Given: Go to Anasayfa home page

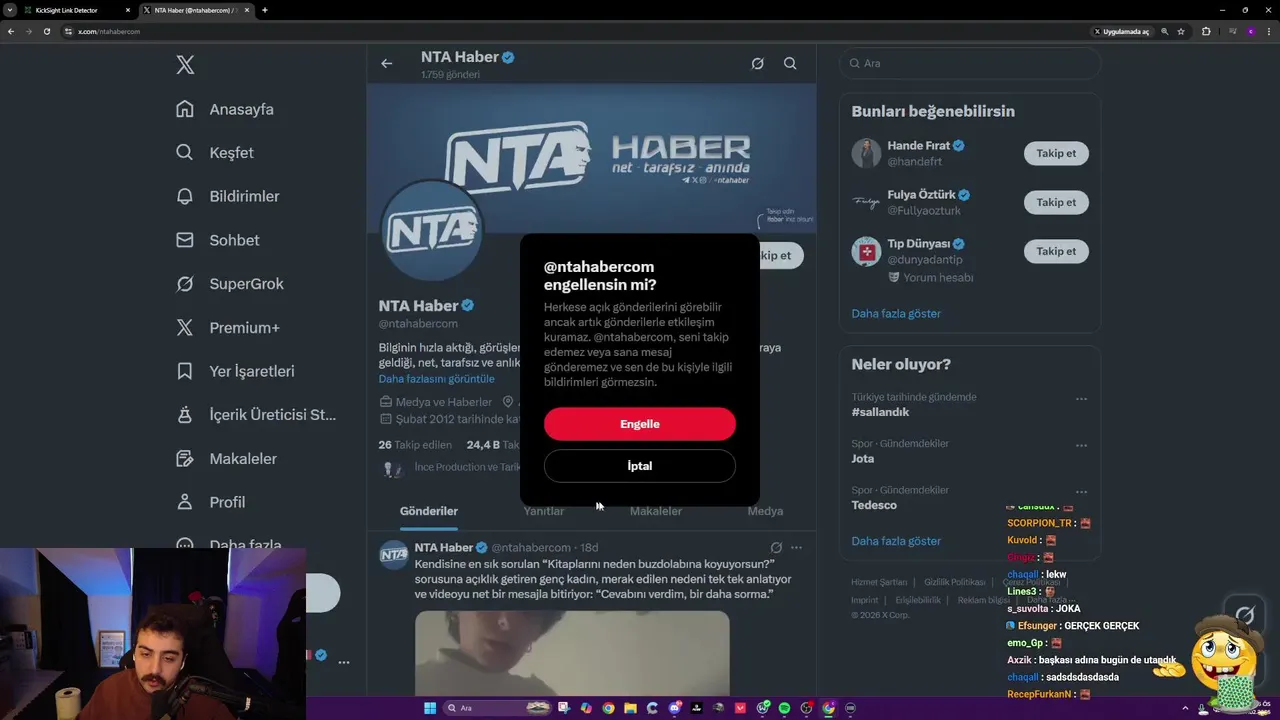Looking at the screenshot, I should [x=225, y=109].
